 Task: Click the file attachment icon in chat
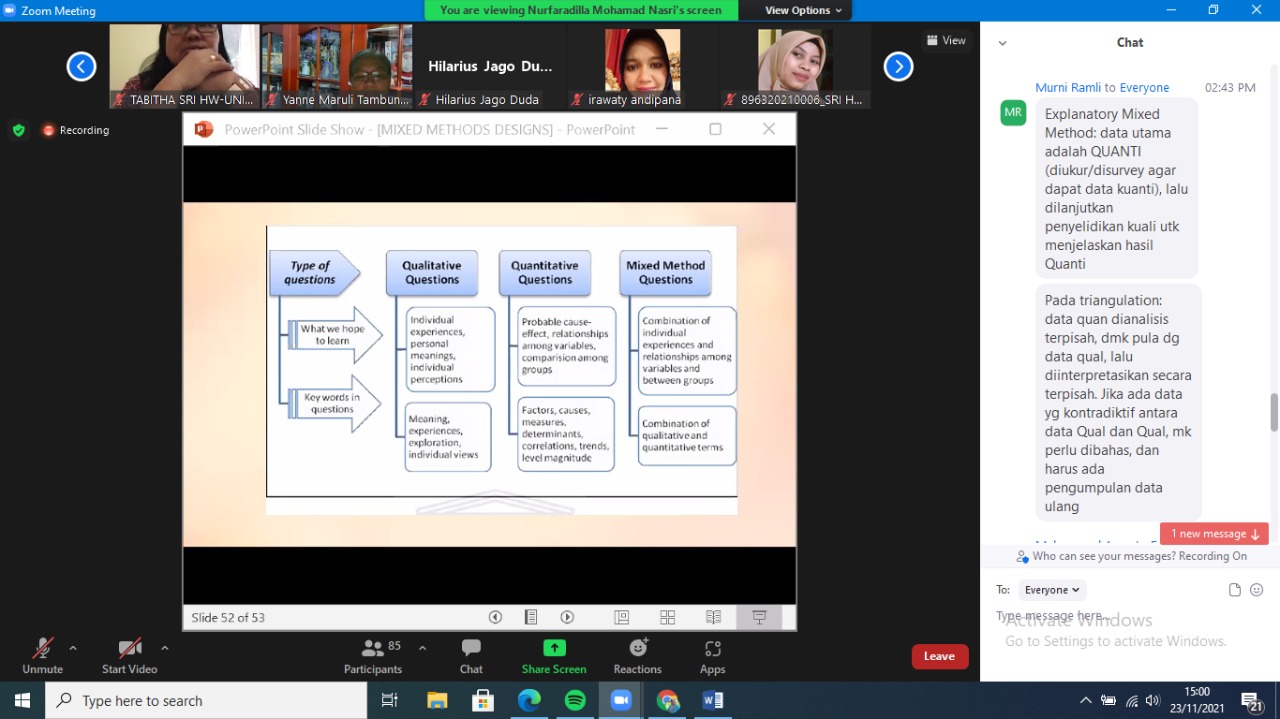tap(1235, 590)
